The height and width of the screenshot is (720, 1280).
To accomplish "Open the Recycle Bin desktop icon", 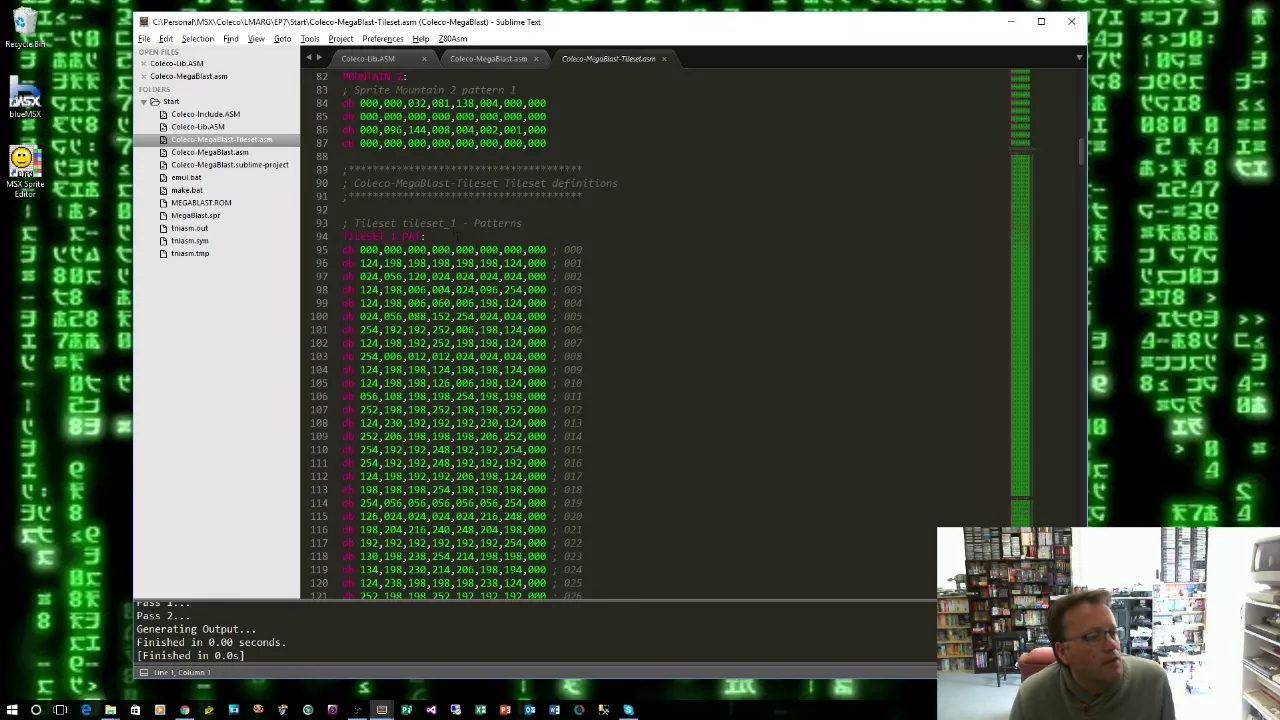I will tap(25, 27).
